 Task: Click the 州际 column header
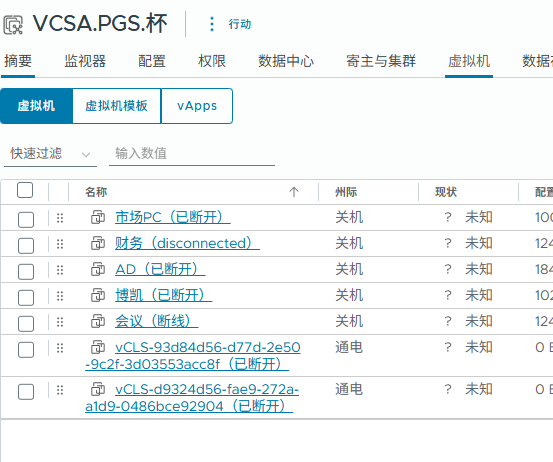(346, 192)
